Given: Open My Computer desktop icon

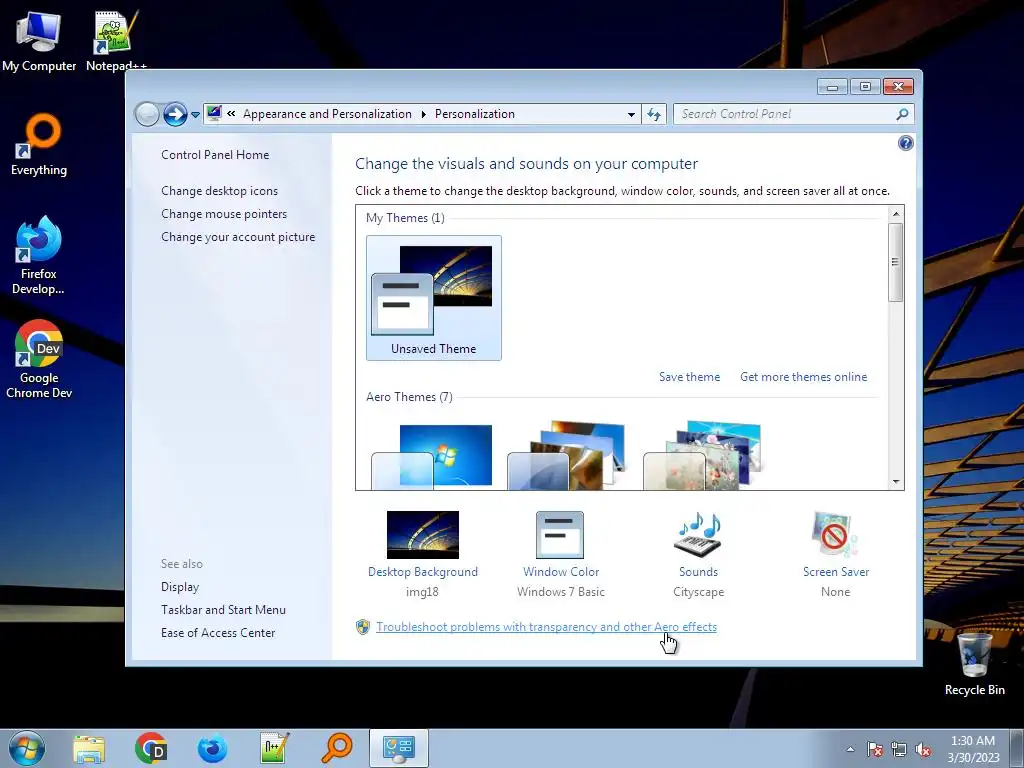Looking at the screenshot, I should click(39, 42).
